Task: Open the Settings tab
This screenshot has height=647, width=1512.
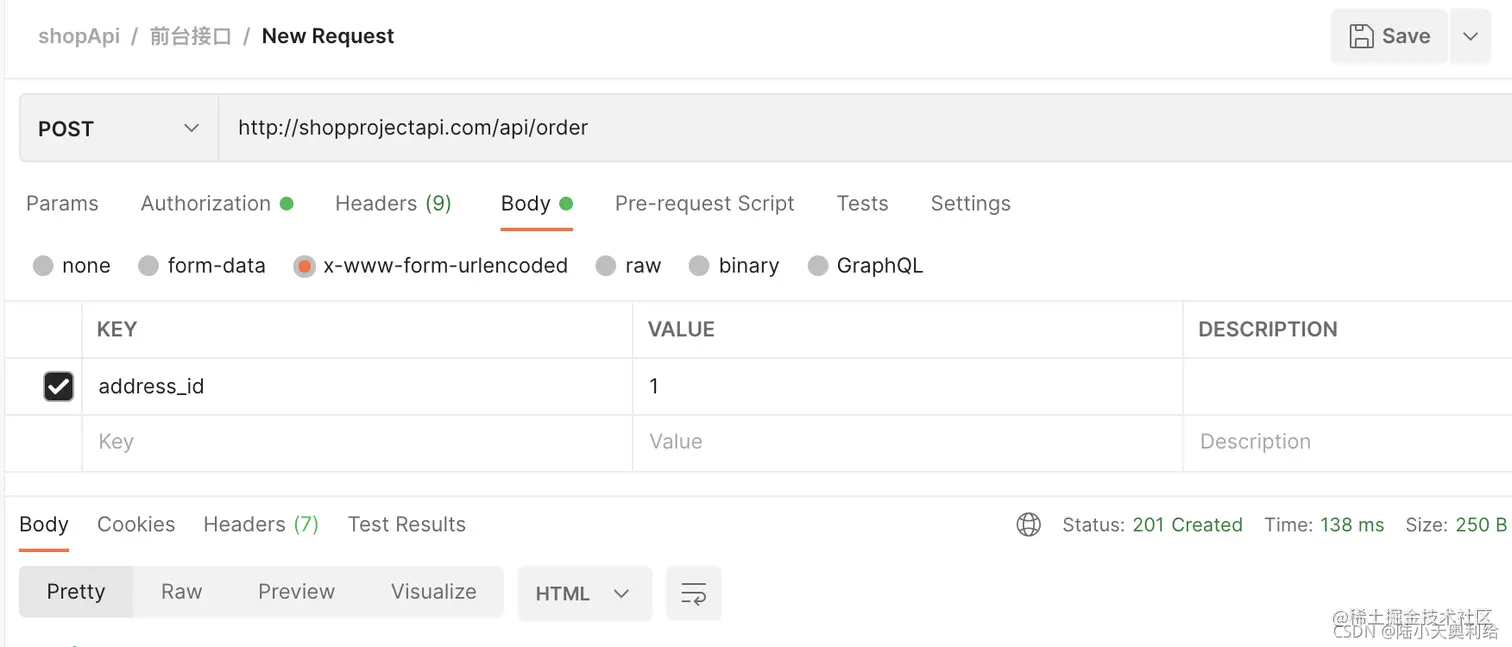Action: 970,203
